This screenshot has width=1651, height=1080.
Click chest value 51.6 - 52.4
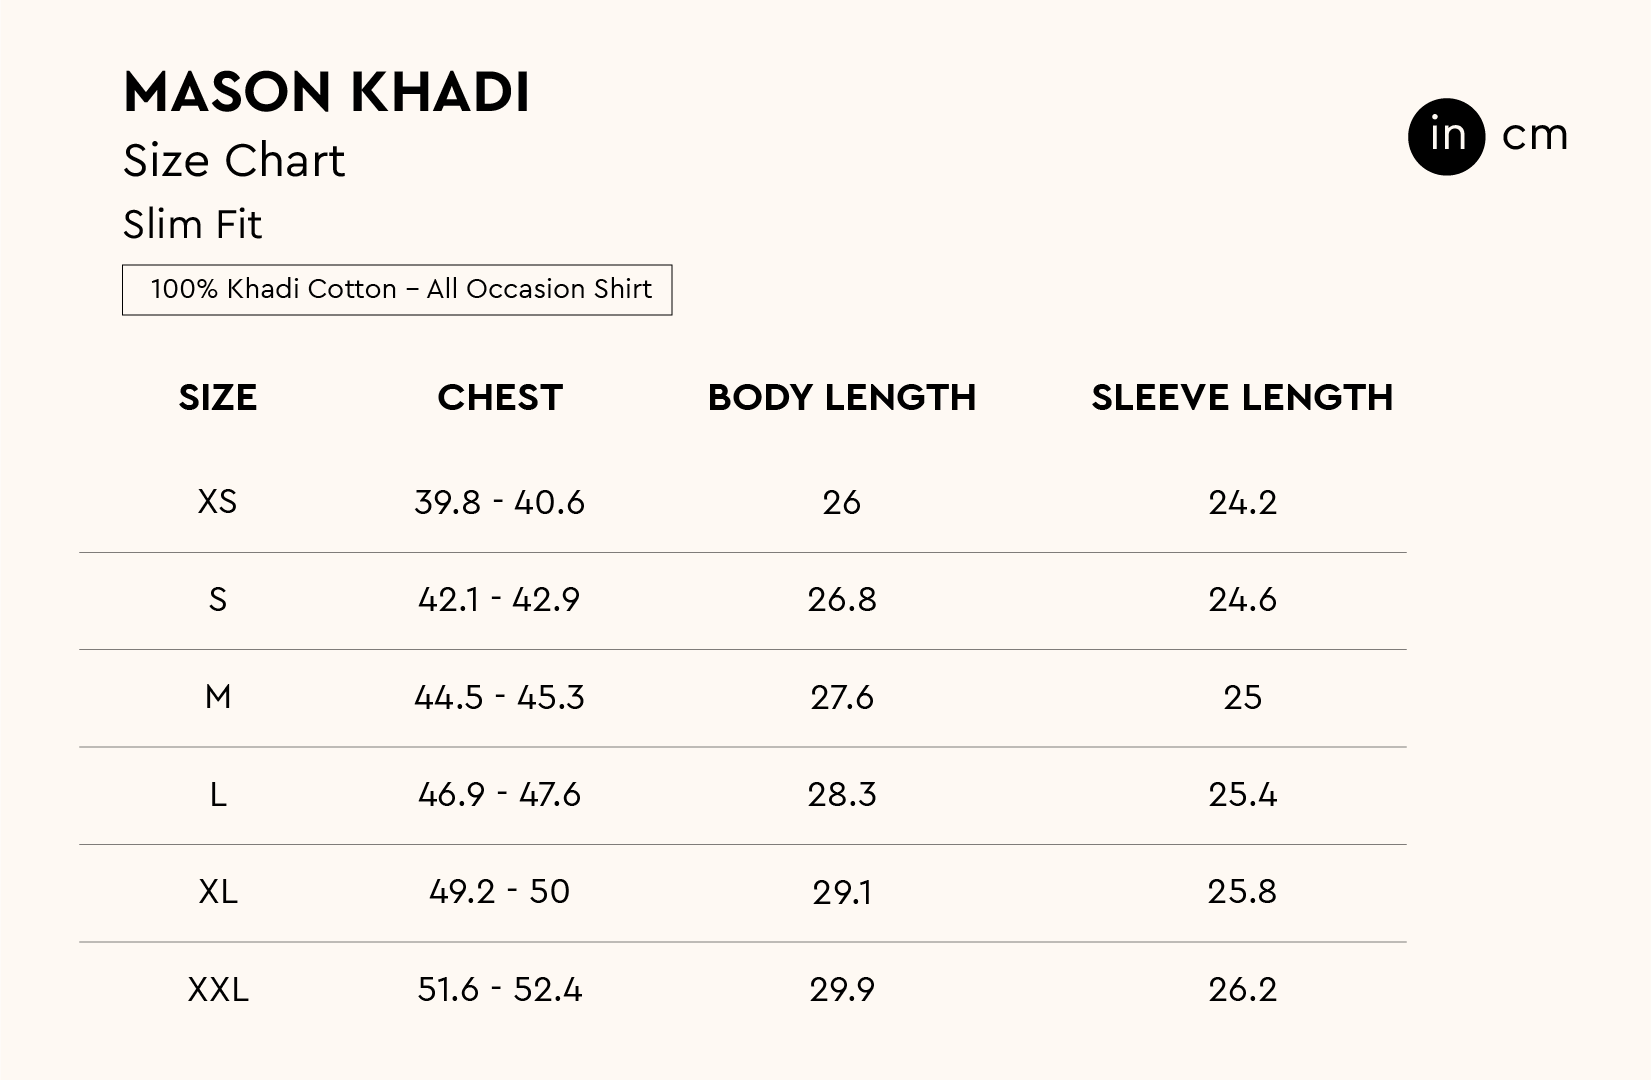tap(499, 989)
